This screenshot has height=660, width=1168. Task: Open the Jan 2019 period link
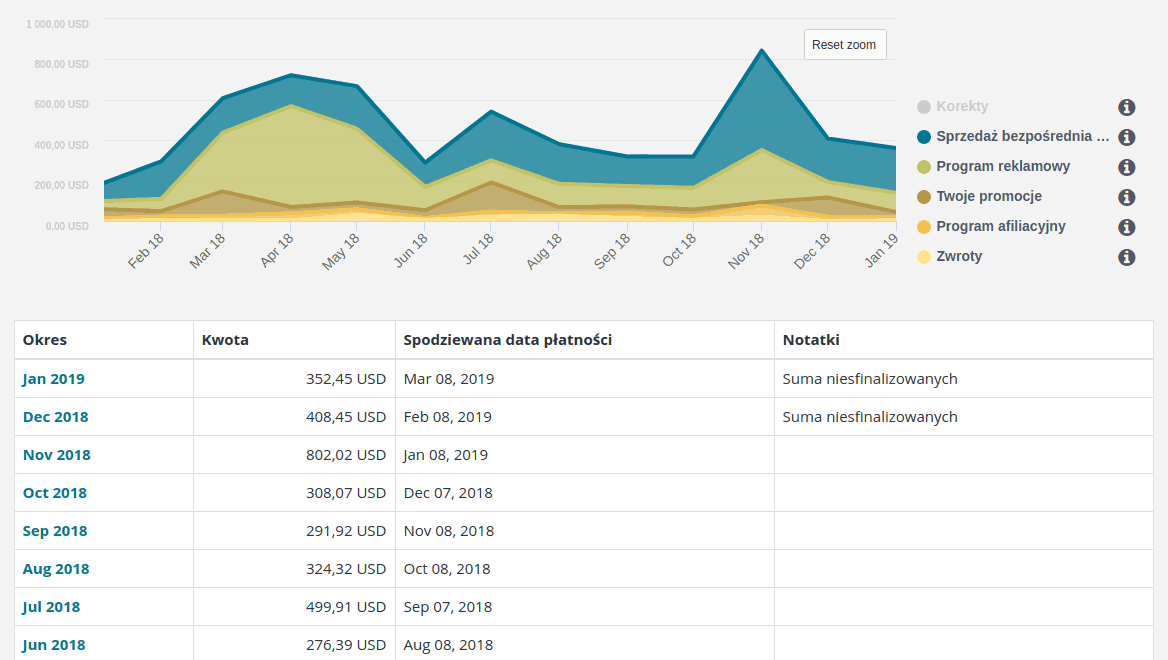[54, 378]
